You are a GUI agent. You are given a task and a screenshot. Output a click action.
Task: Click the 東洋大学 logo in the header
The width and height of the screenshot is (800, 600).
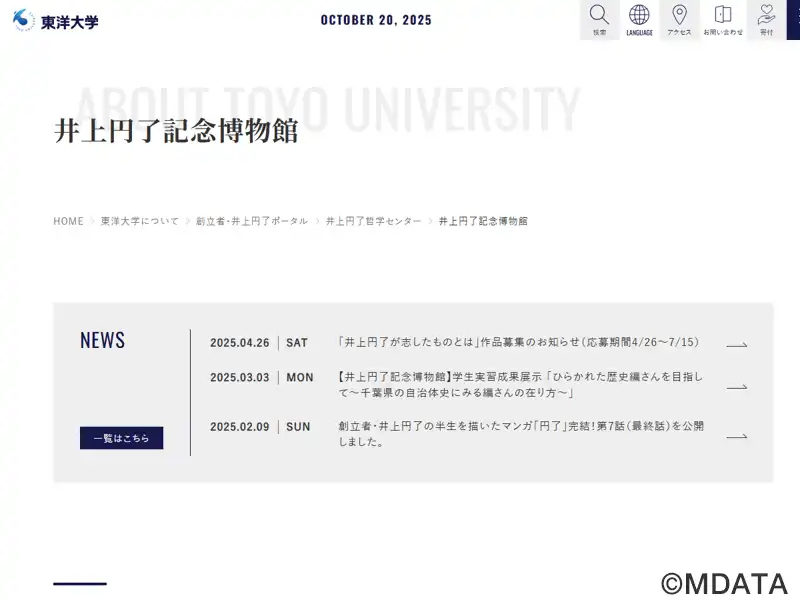tap(56, 21)
